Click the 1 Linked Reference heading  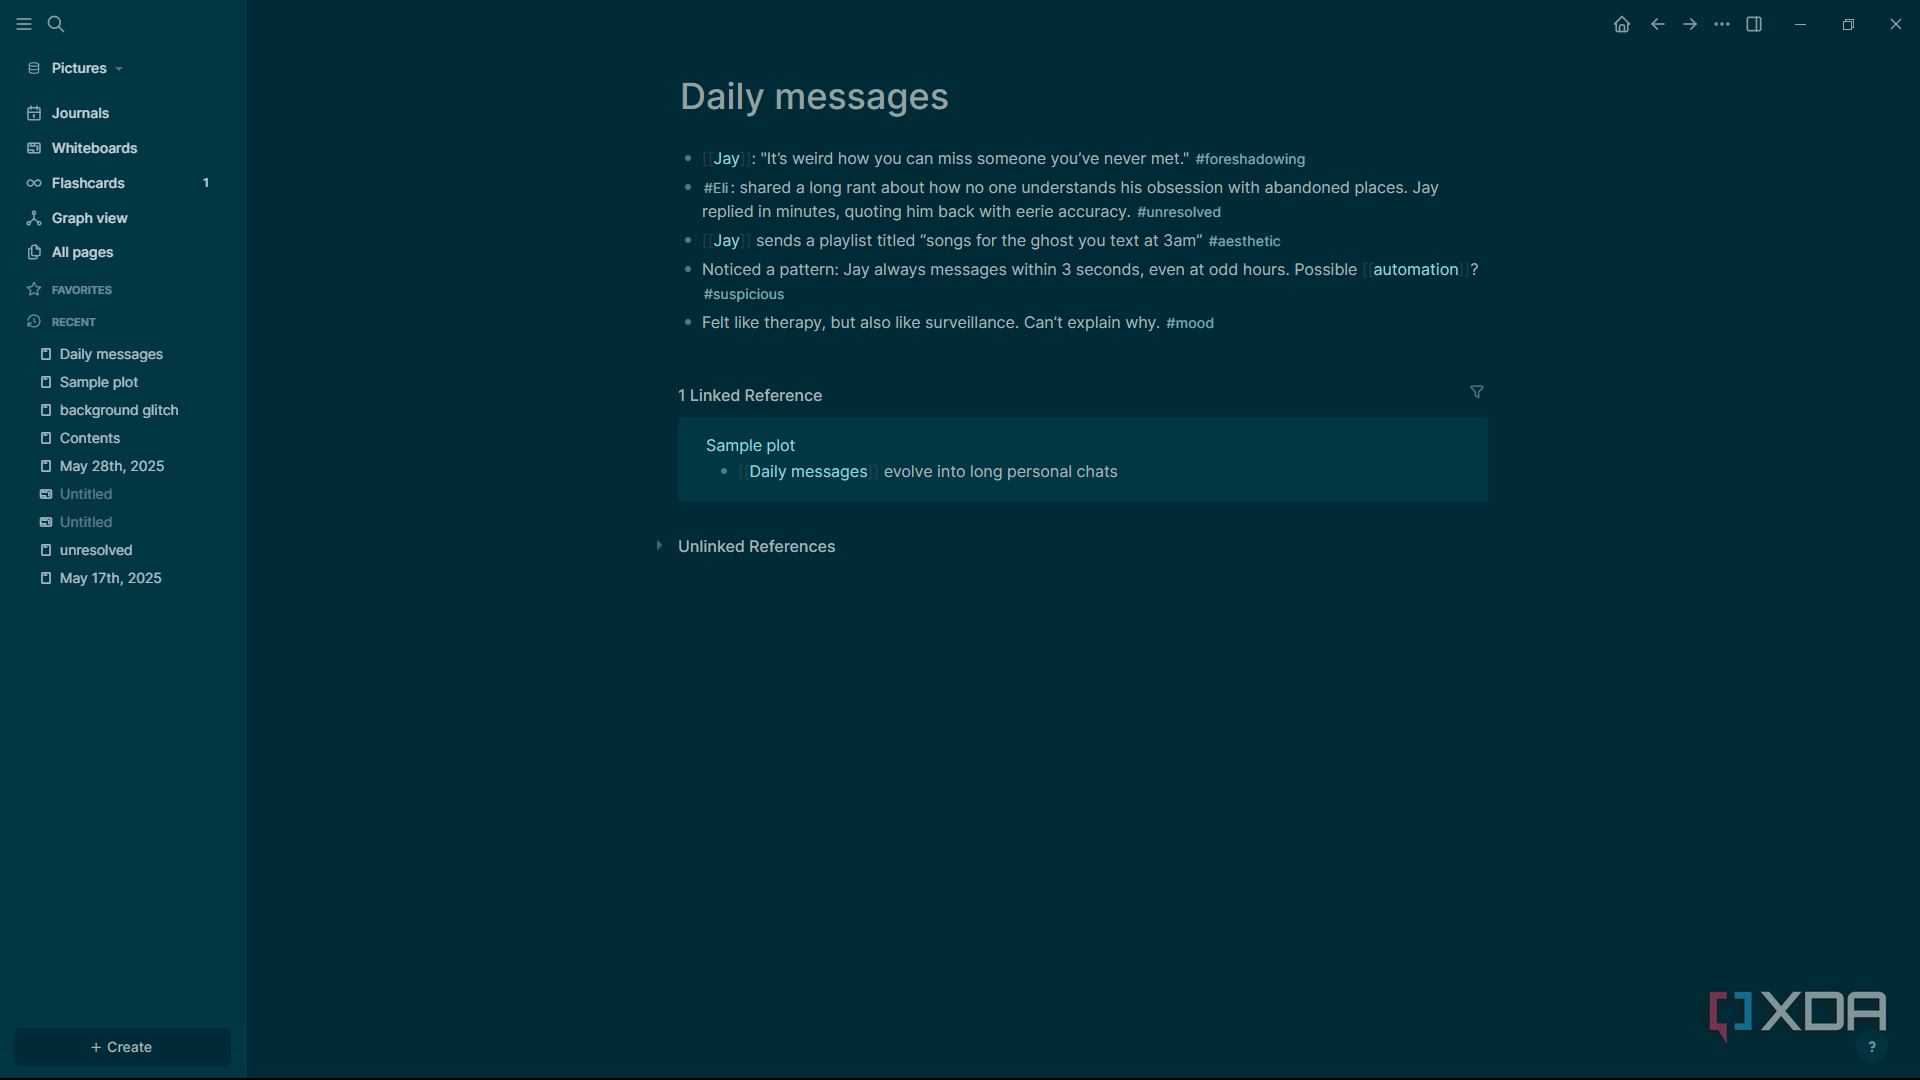(x=750, y=395)
